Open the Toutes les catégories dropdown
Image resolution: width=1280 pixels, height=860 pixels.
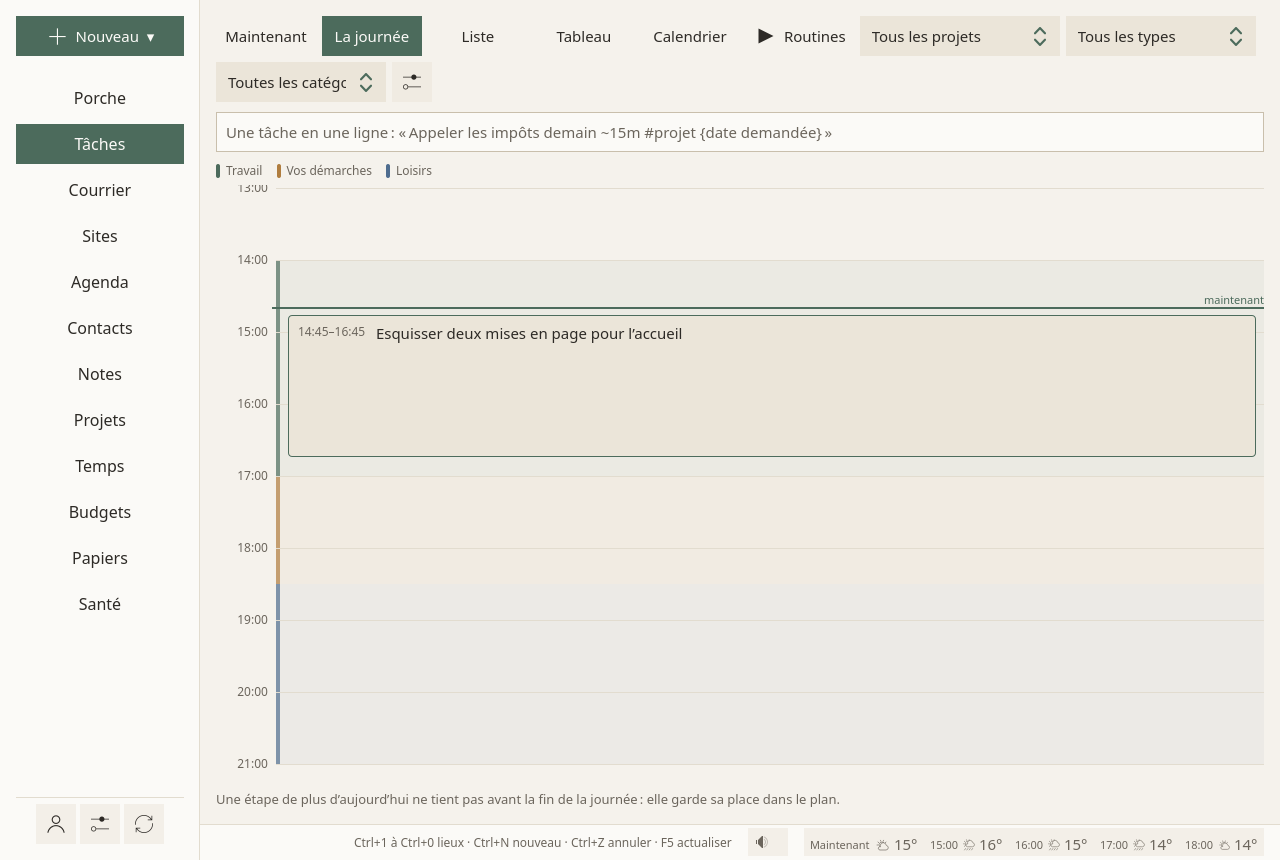pyautogui.click(x=301, y=82)
